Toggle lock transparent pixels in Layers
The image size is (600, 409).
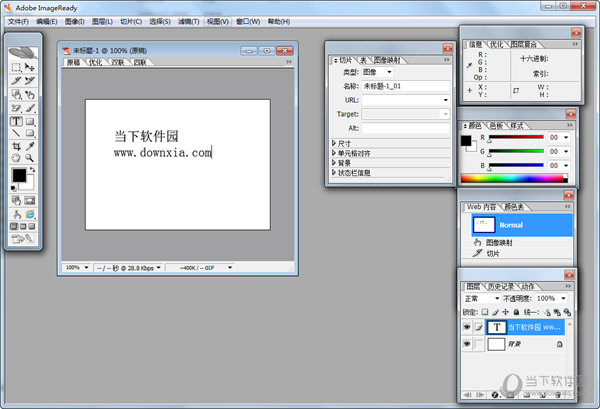[485, 312]
